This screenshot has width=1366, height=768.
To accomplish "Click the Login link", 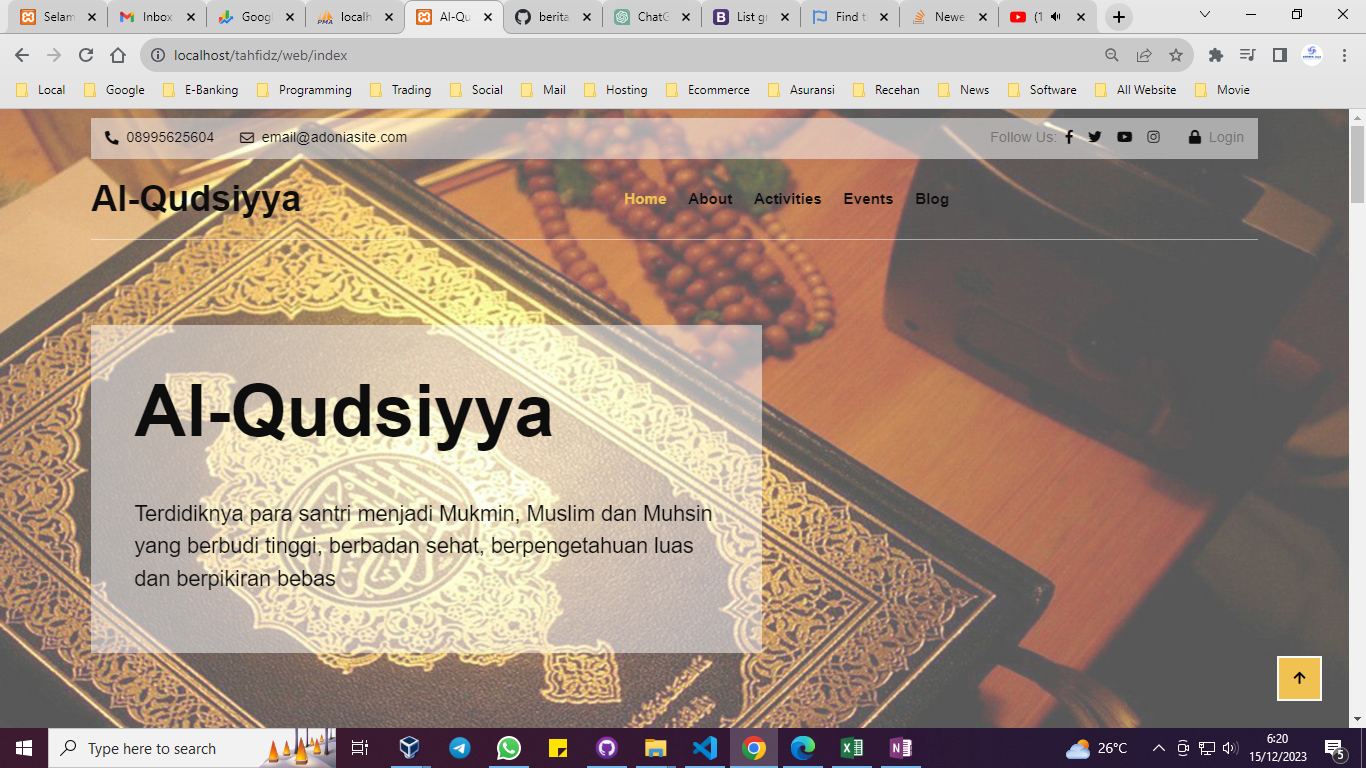I will [1216, 137].
